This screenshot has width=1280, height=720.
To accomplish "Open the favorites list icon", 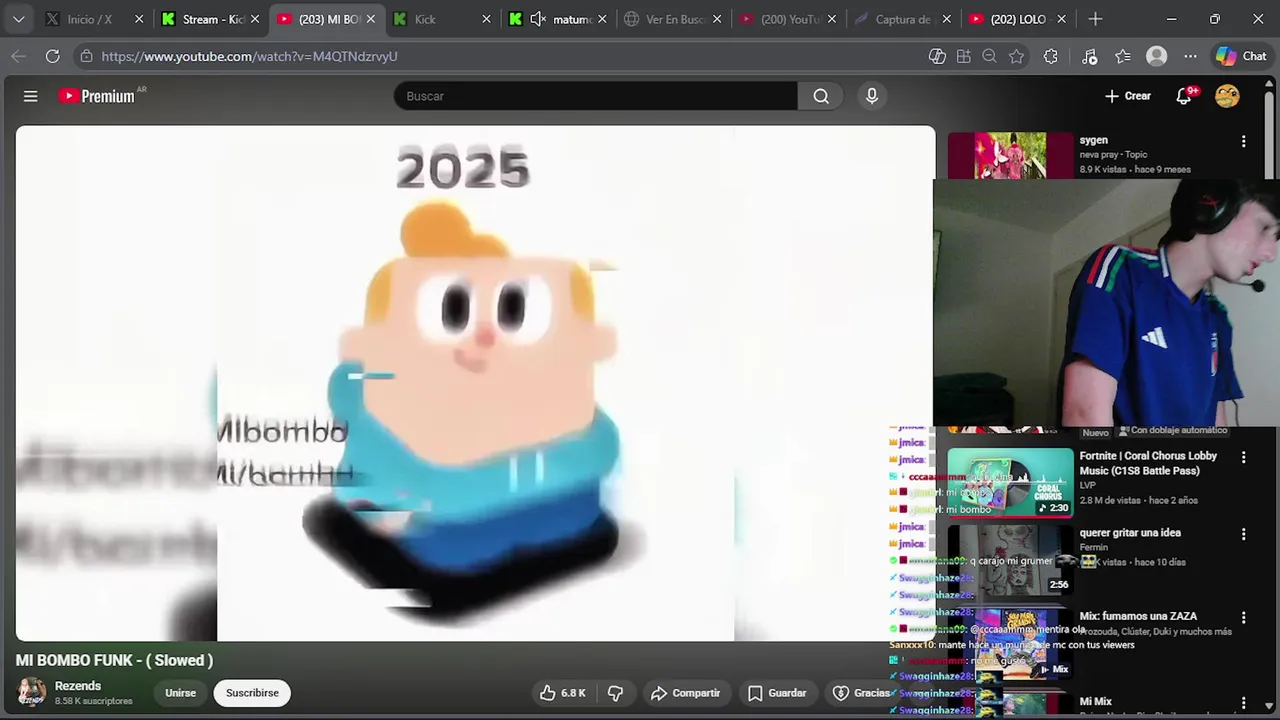I will coord(1123,56).
